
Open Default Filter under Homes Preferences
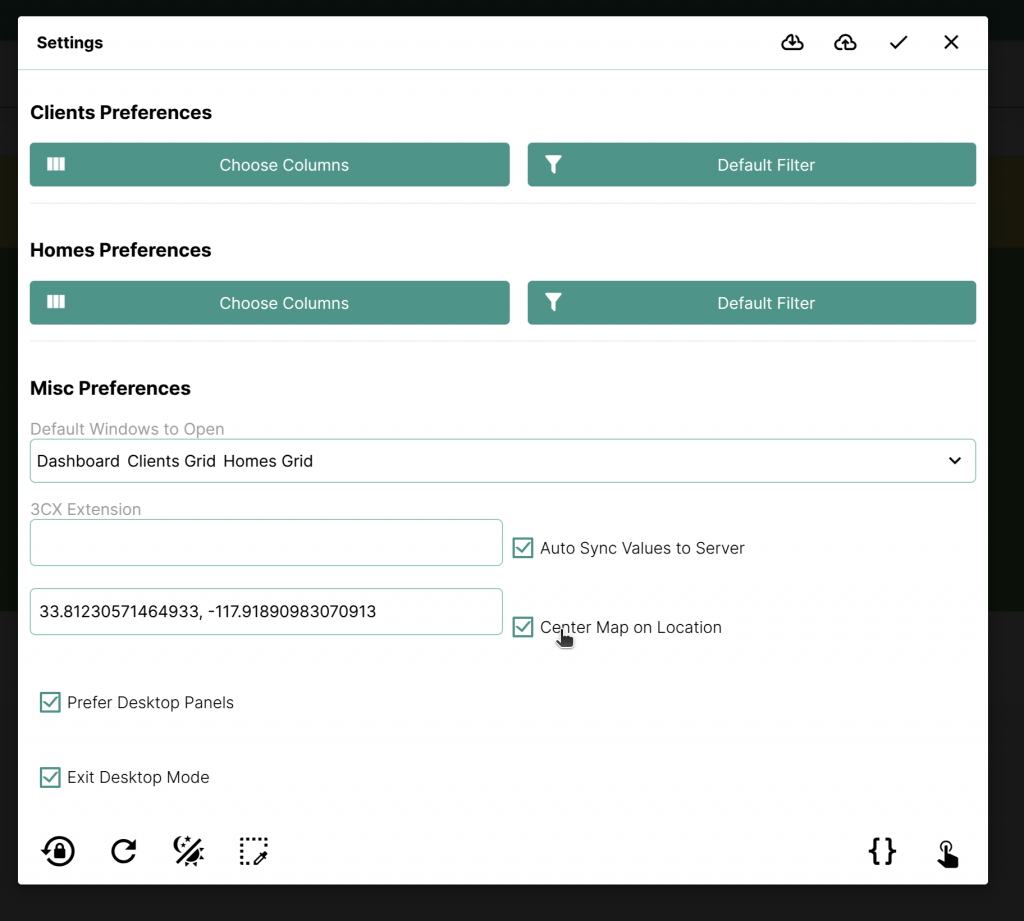(751, 303)
